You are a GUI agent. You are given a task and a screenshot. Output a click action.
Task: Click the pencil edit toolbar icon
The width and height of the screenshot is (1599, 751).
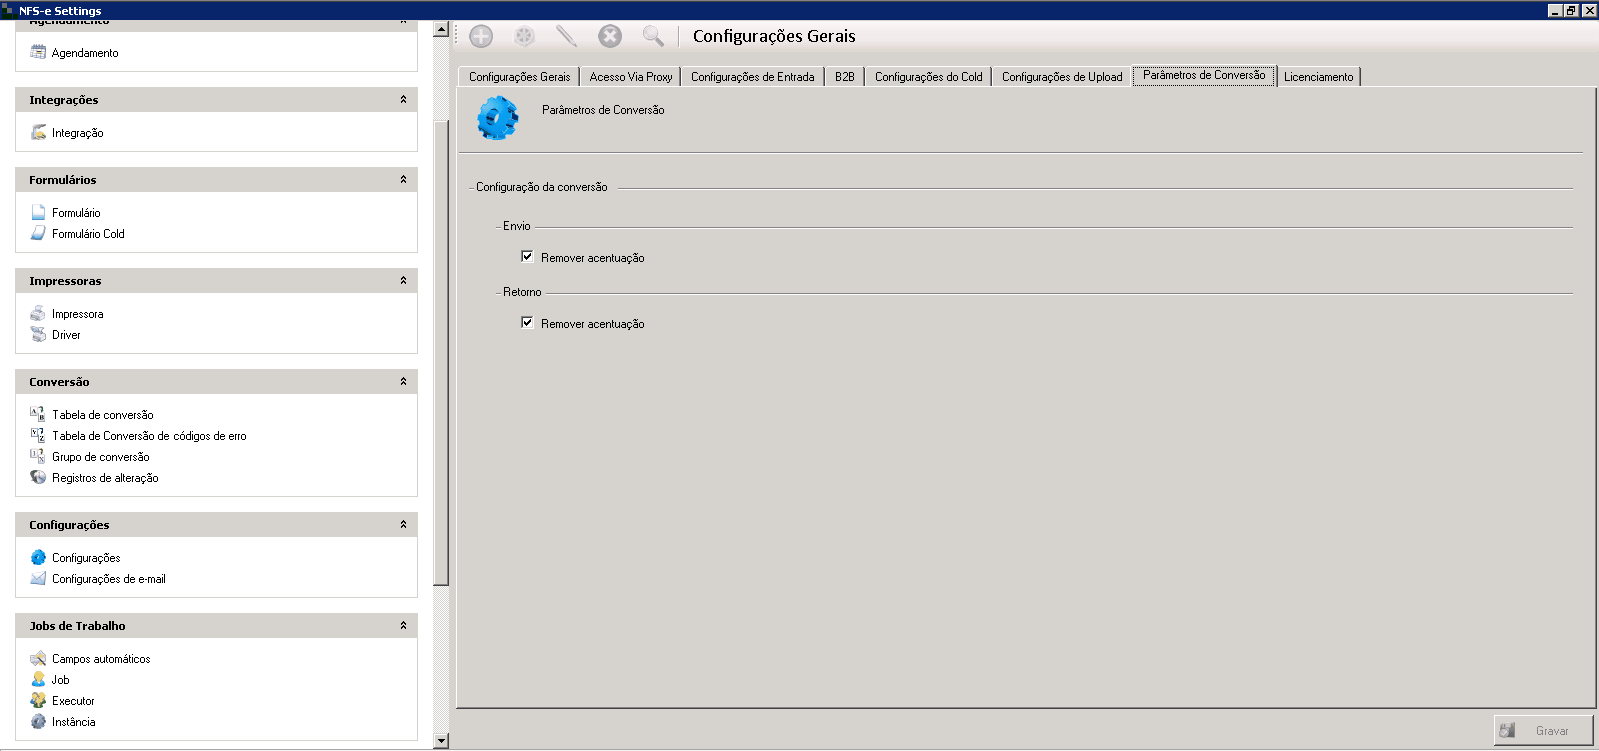[566, 37]
